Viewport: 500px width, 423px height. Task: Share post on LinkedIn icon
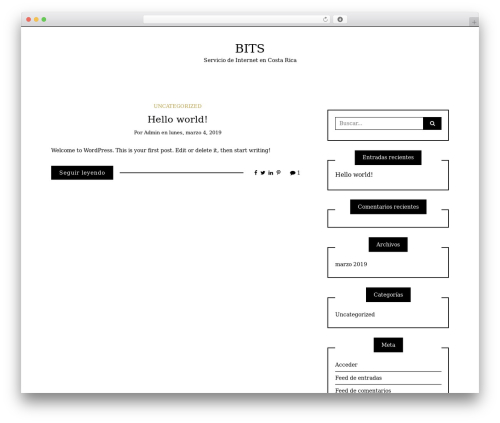[271, 173]
